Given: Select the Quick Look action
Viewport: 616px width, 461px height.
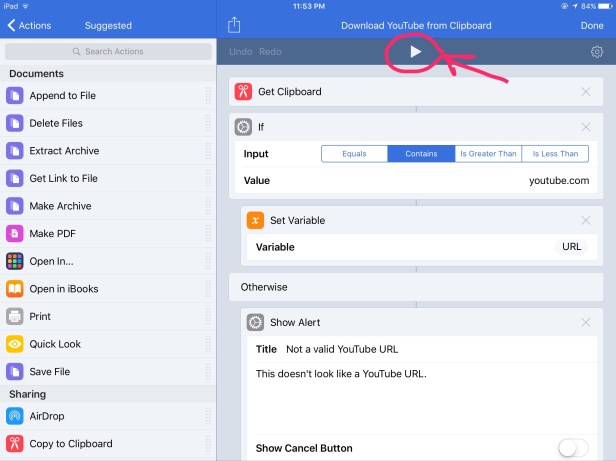Looking at the screenshot, I should (x=56, y=344).
